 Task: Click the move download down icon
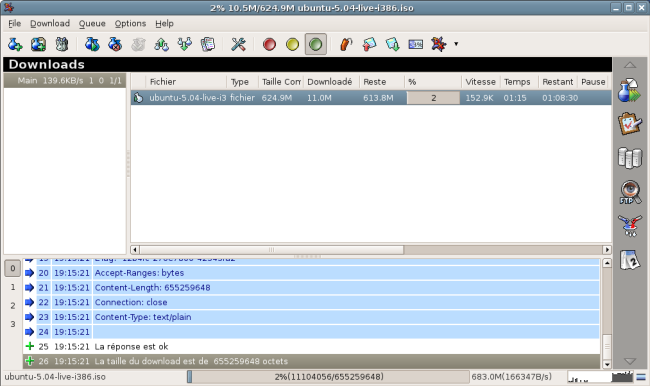pyautogui.click(x=184, y=44)
